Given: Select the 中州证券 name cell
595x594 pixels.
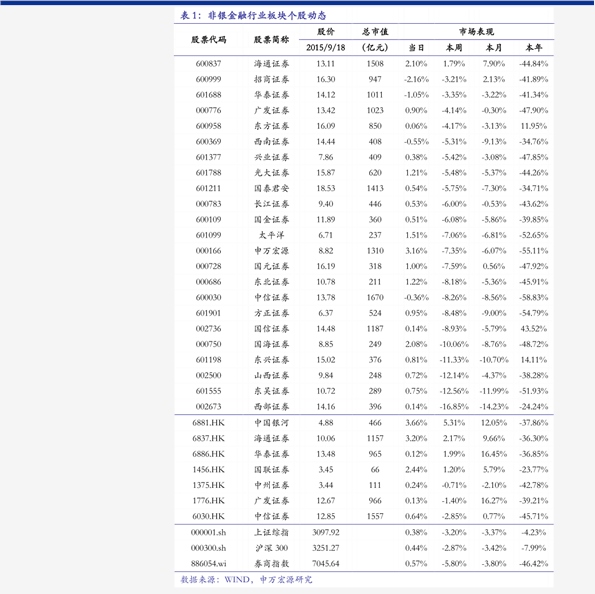Looking at the screenshot, I should [271, 485].
